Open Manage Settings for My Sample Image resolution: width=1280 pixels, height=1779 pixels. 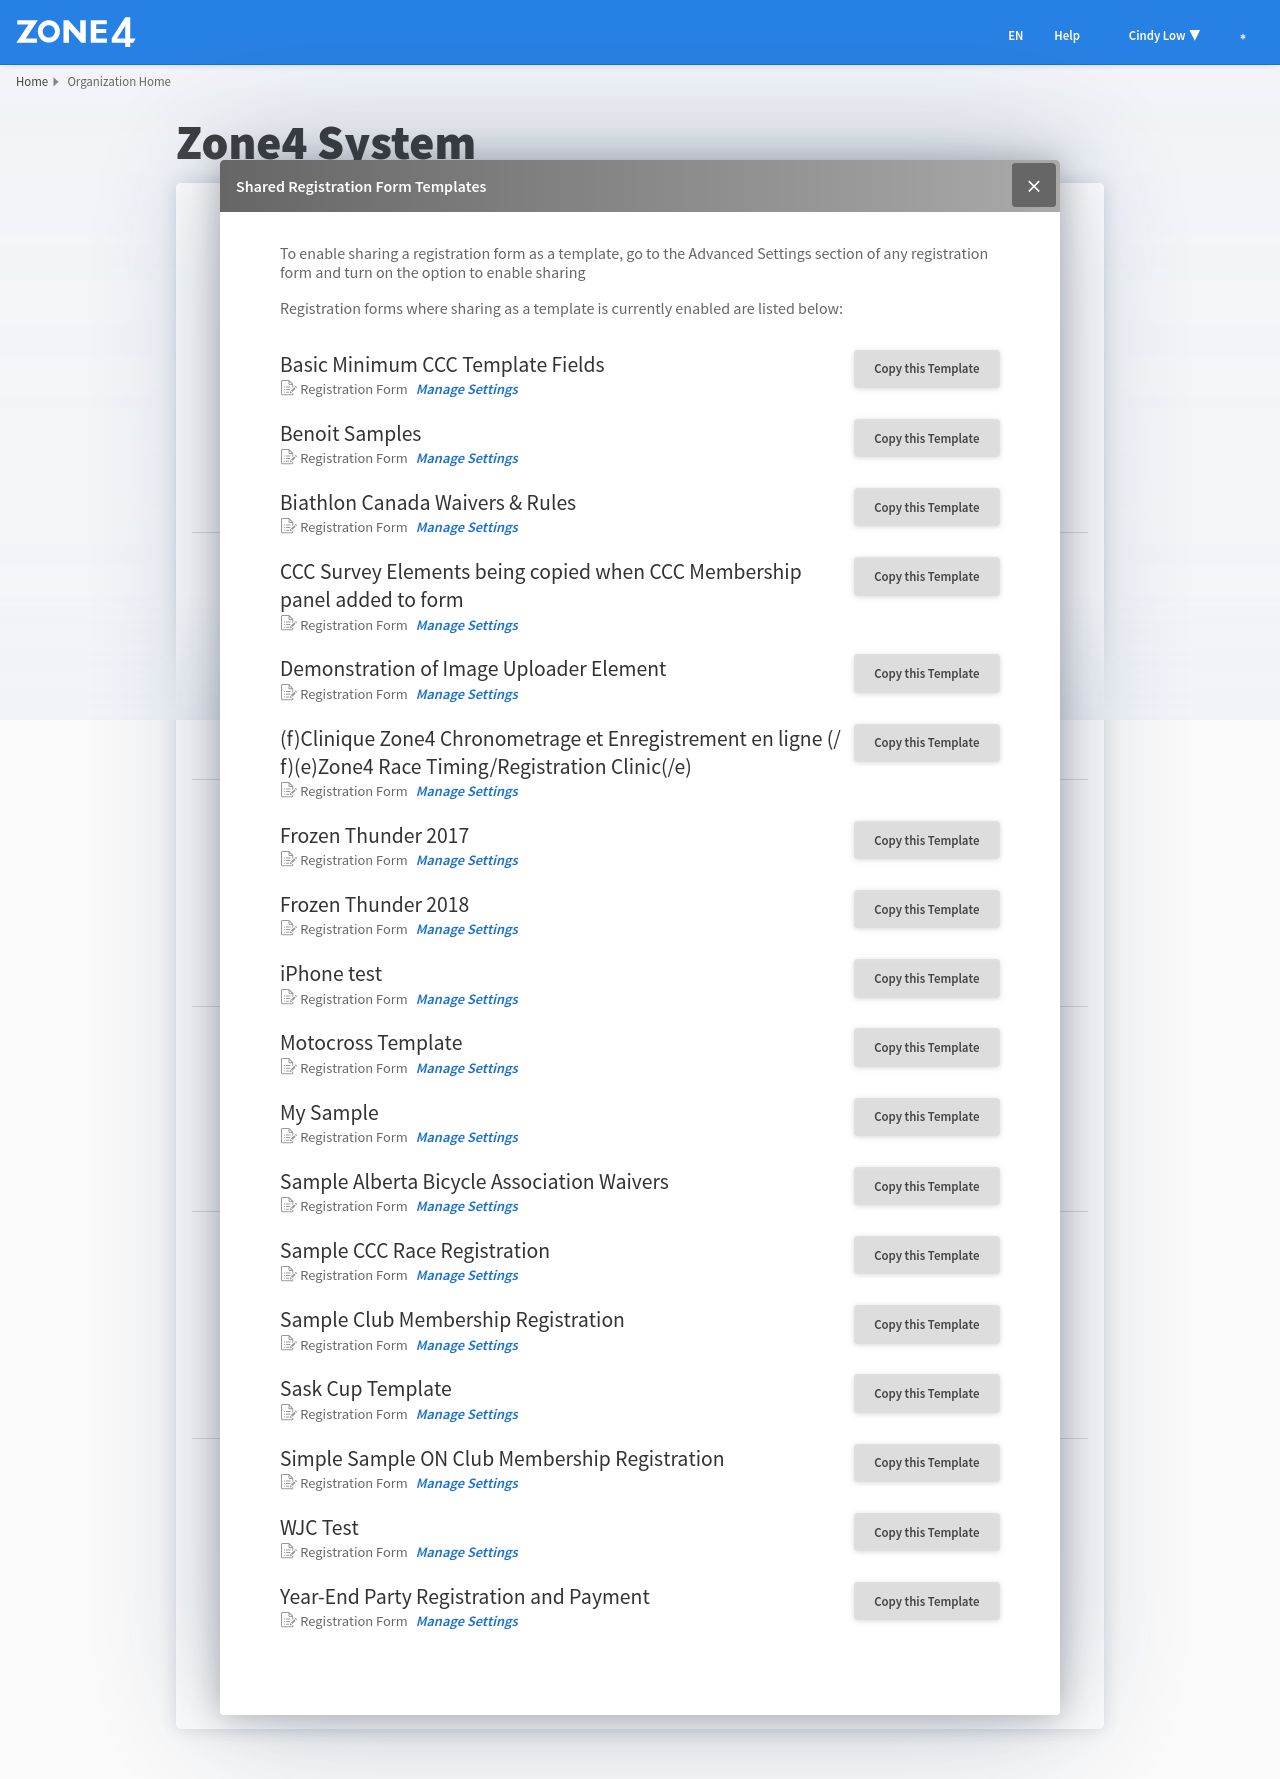467,1138
